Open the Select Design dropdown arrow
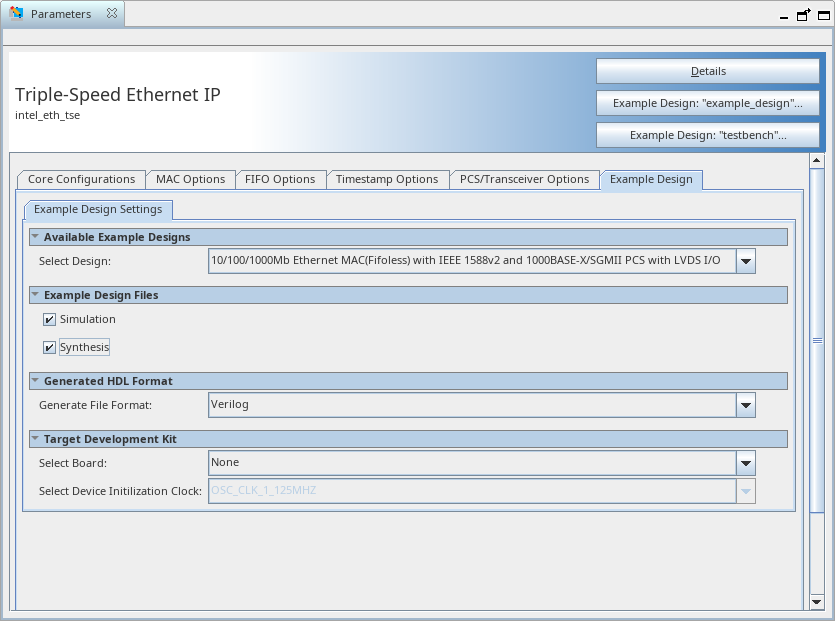Screen dimensions: 835x621 coord(746,261)
